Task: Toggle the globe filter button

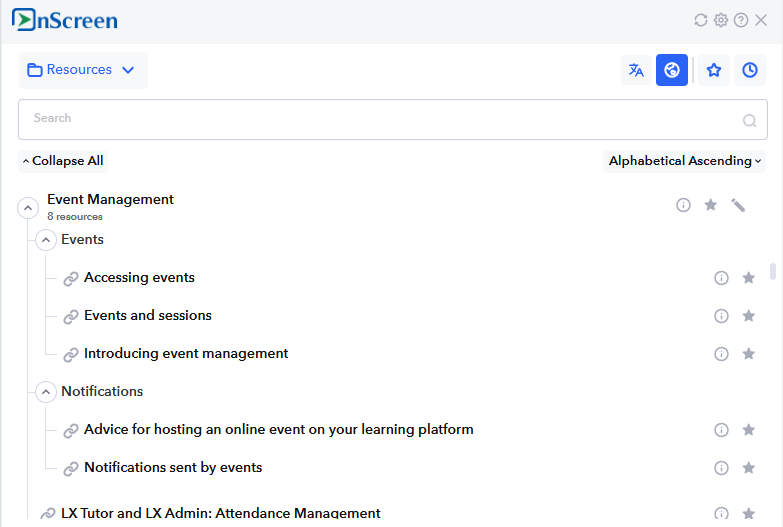Action: (x=672, y=70)
